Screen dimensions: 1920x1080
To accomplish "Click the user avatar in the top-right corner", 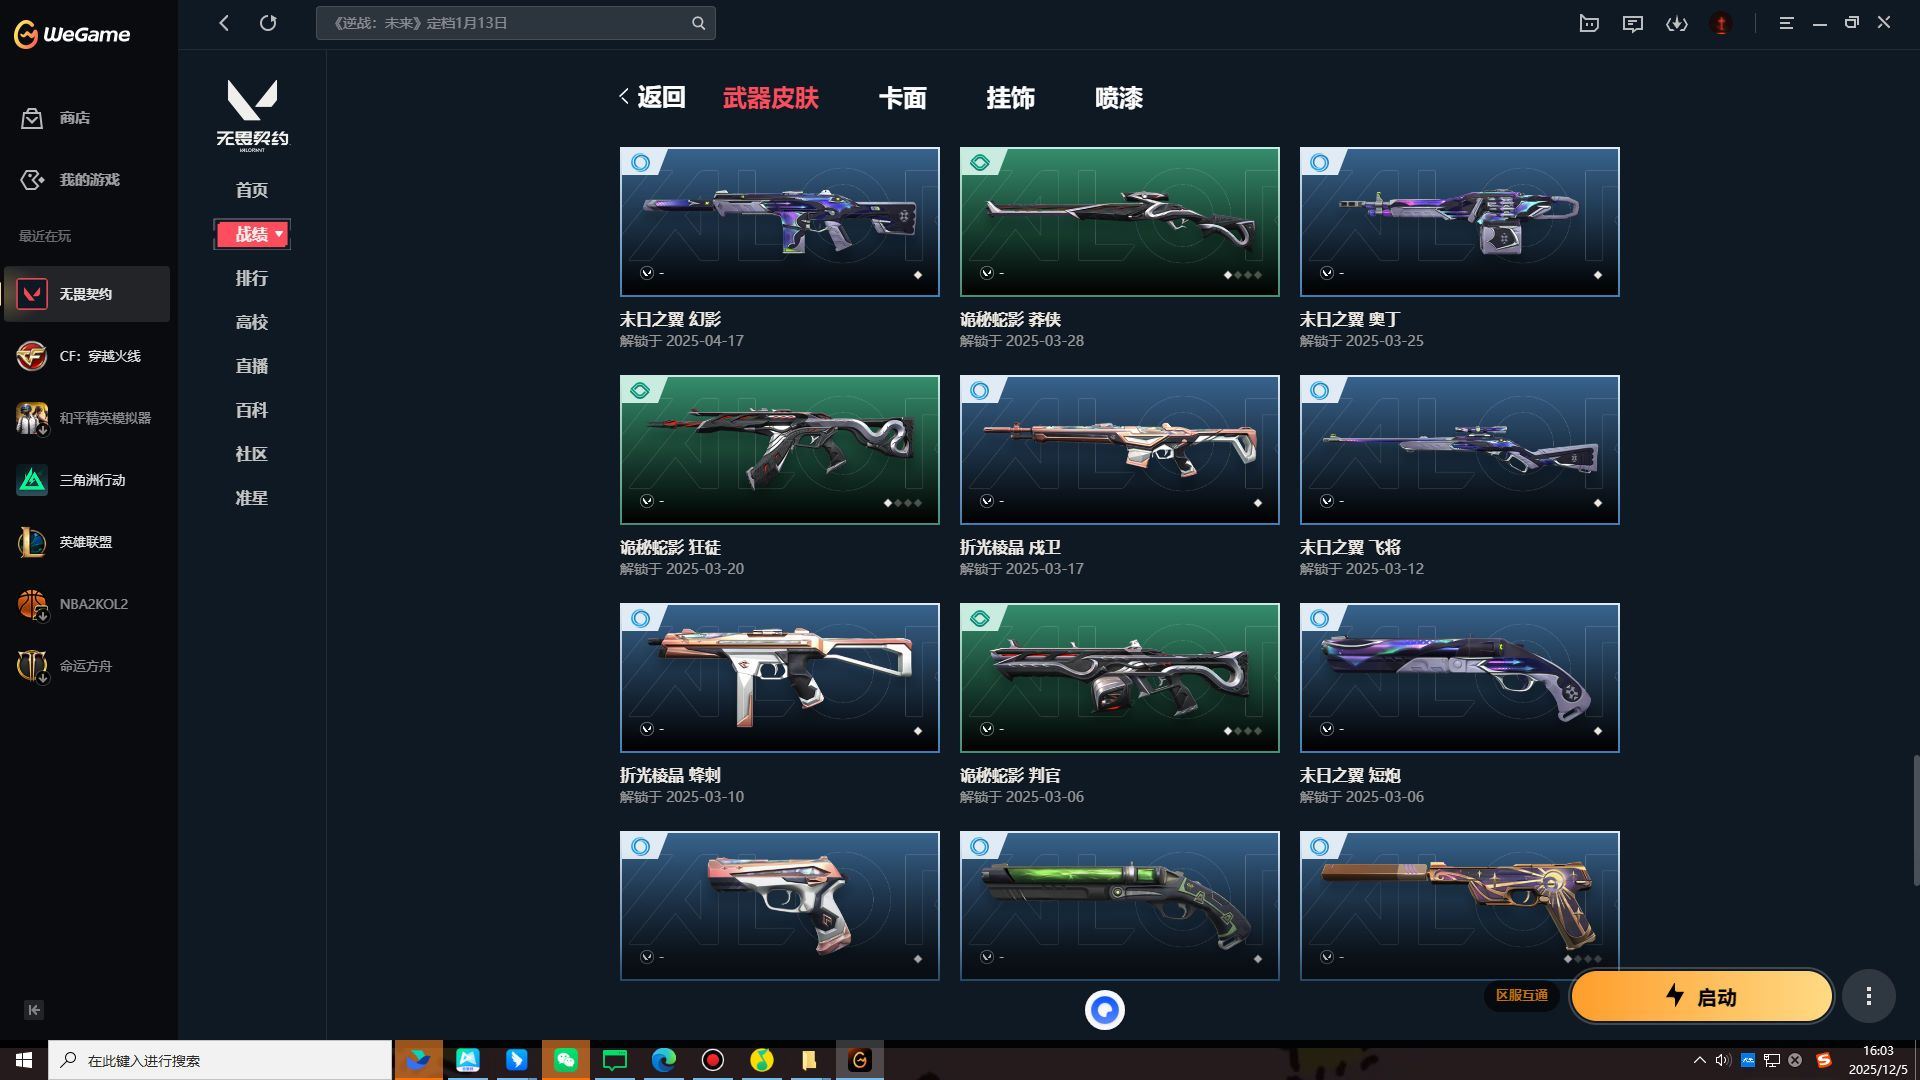I will point(1721,23).
